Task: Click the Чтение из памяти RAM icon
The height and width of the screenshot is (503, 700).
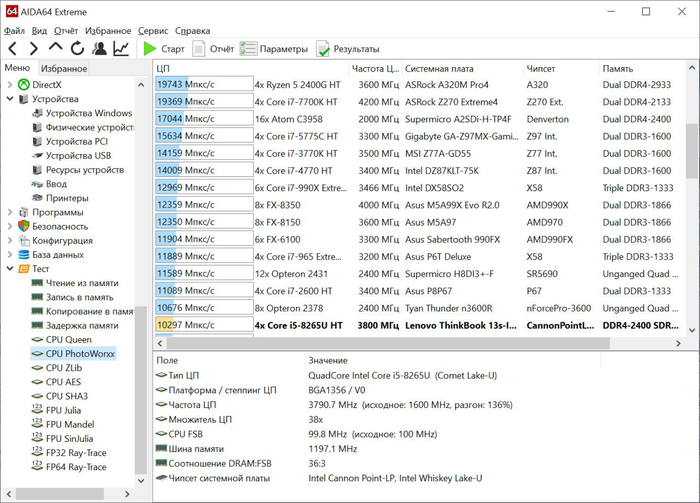Action: click(x=38, y=283)
